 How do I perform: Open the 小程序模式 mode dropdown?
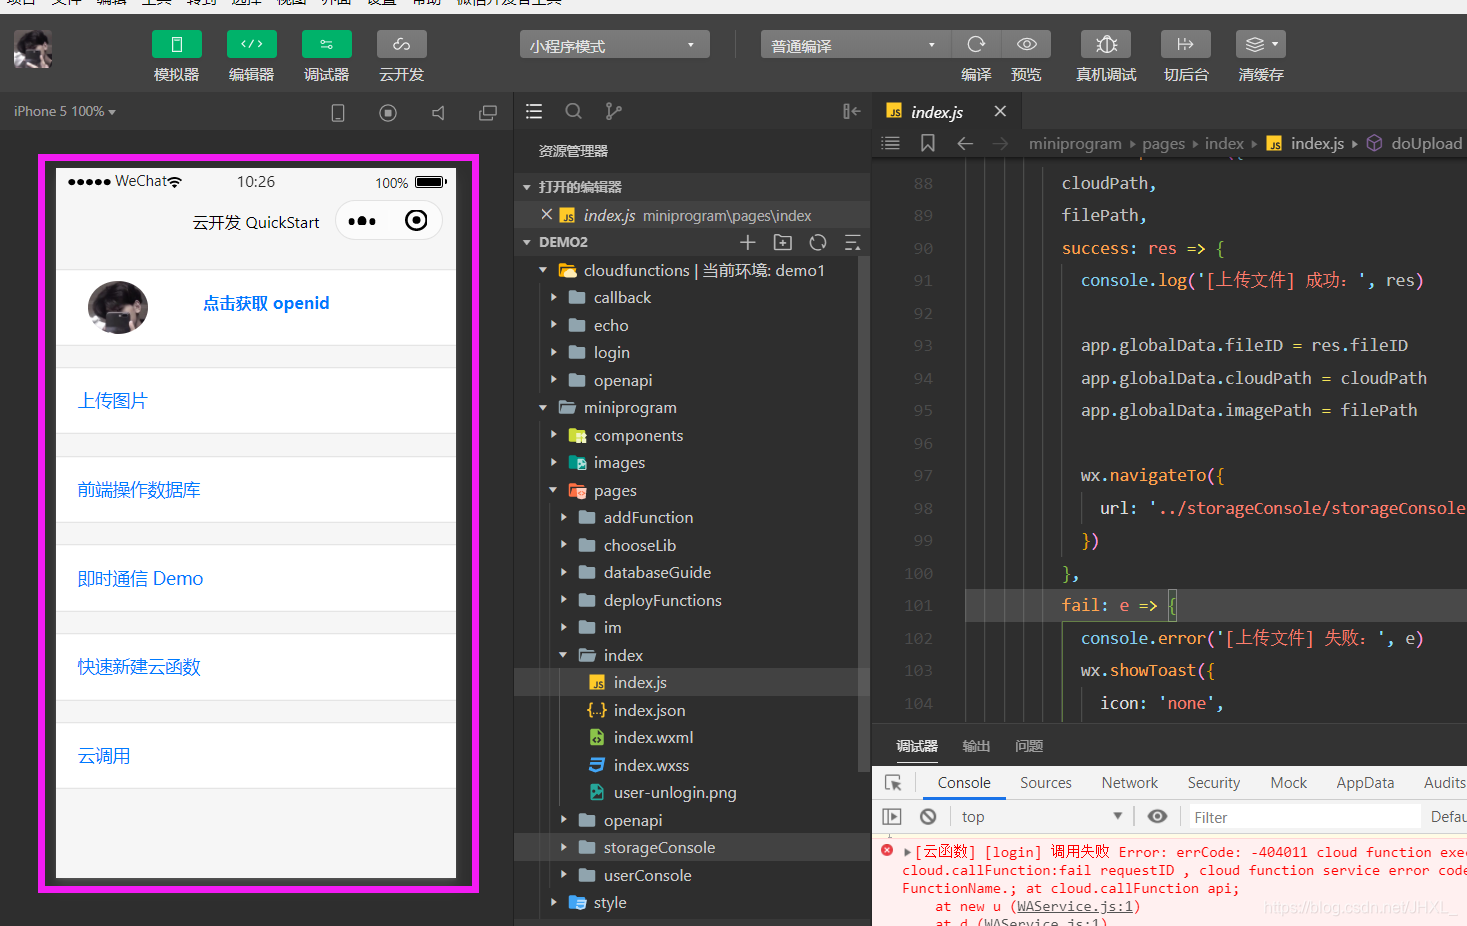(x=614, y=45)
